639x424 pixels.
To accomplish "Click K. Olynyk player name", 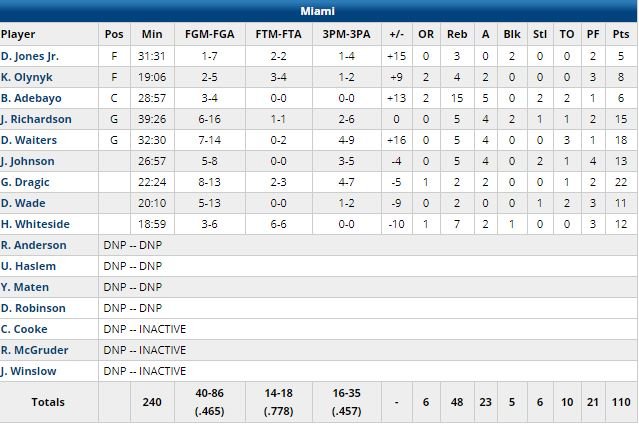I will tap(25, 77).
